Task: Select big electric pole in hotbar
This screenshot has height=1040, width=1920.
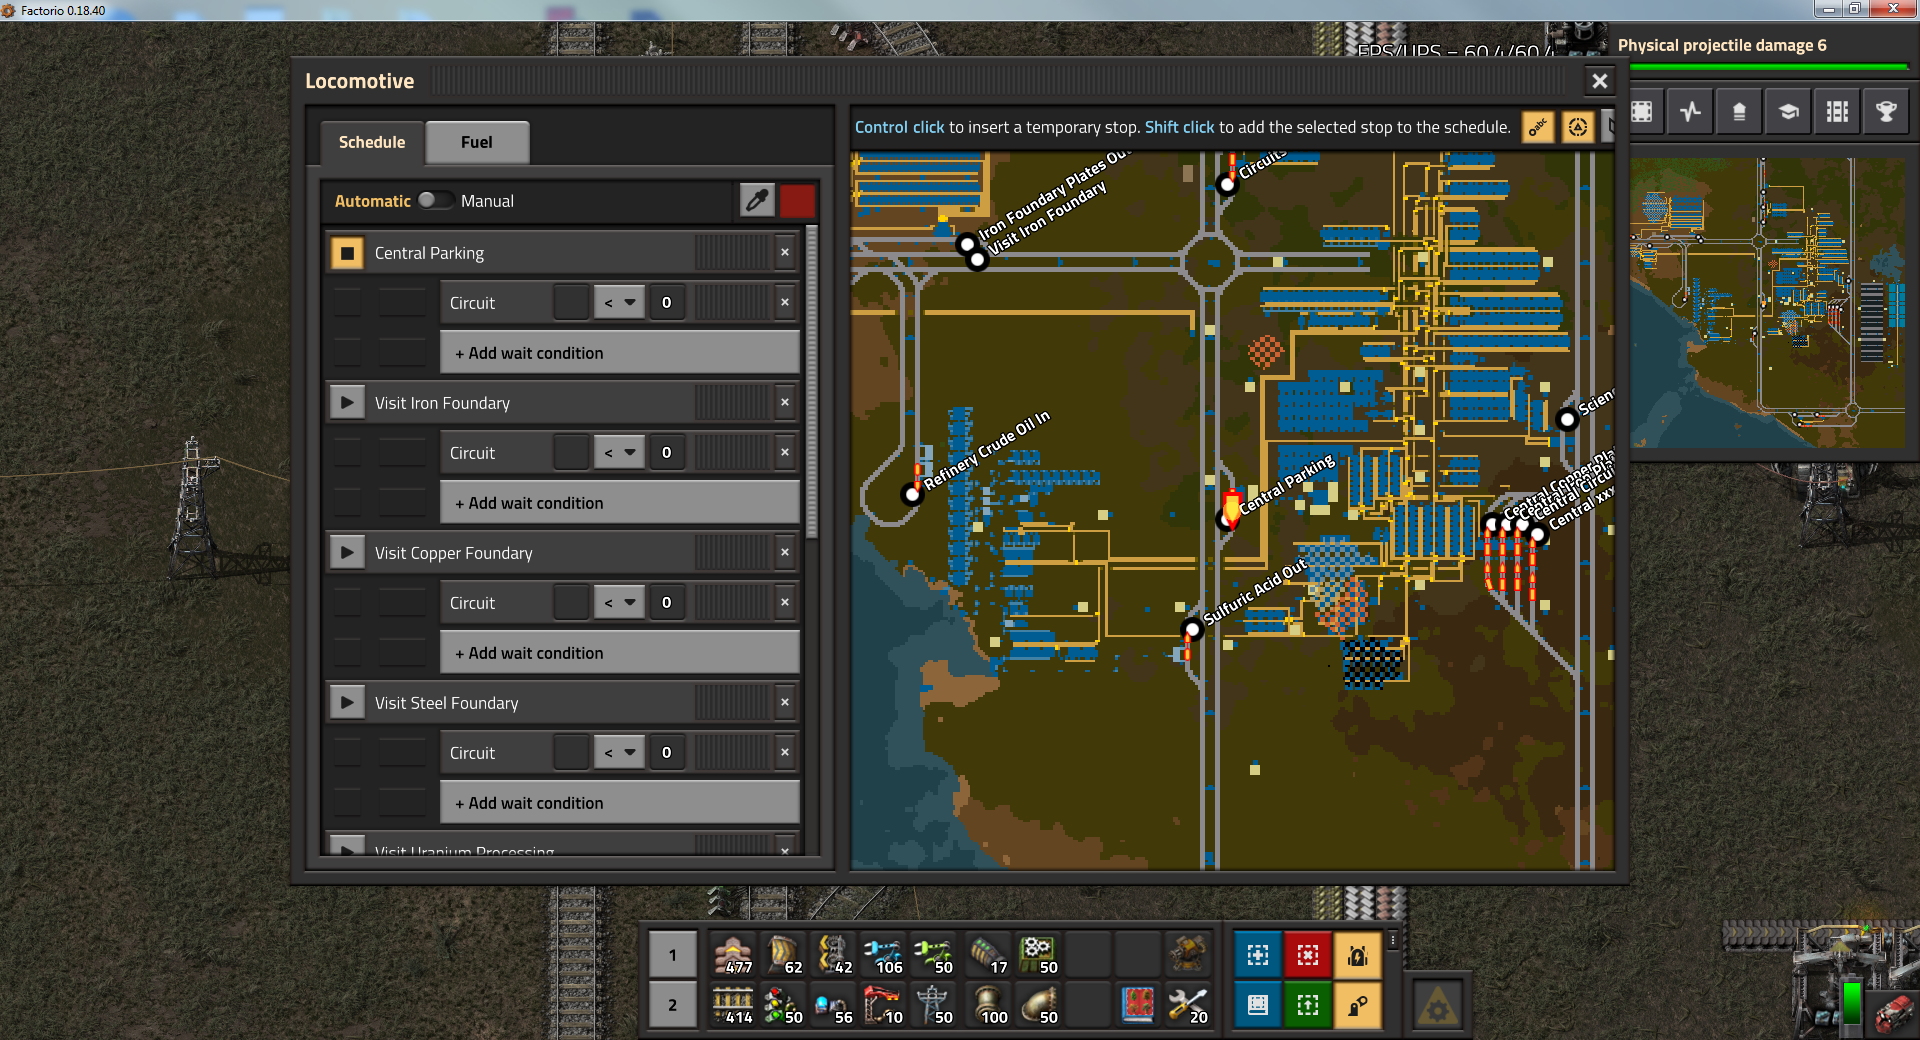Action: pos(934,1005)
